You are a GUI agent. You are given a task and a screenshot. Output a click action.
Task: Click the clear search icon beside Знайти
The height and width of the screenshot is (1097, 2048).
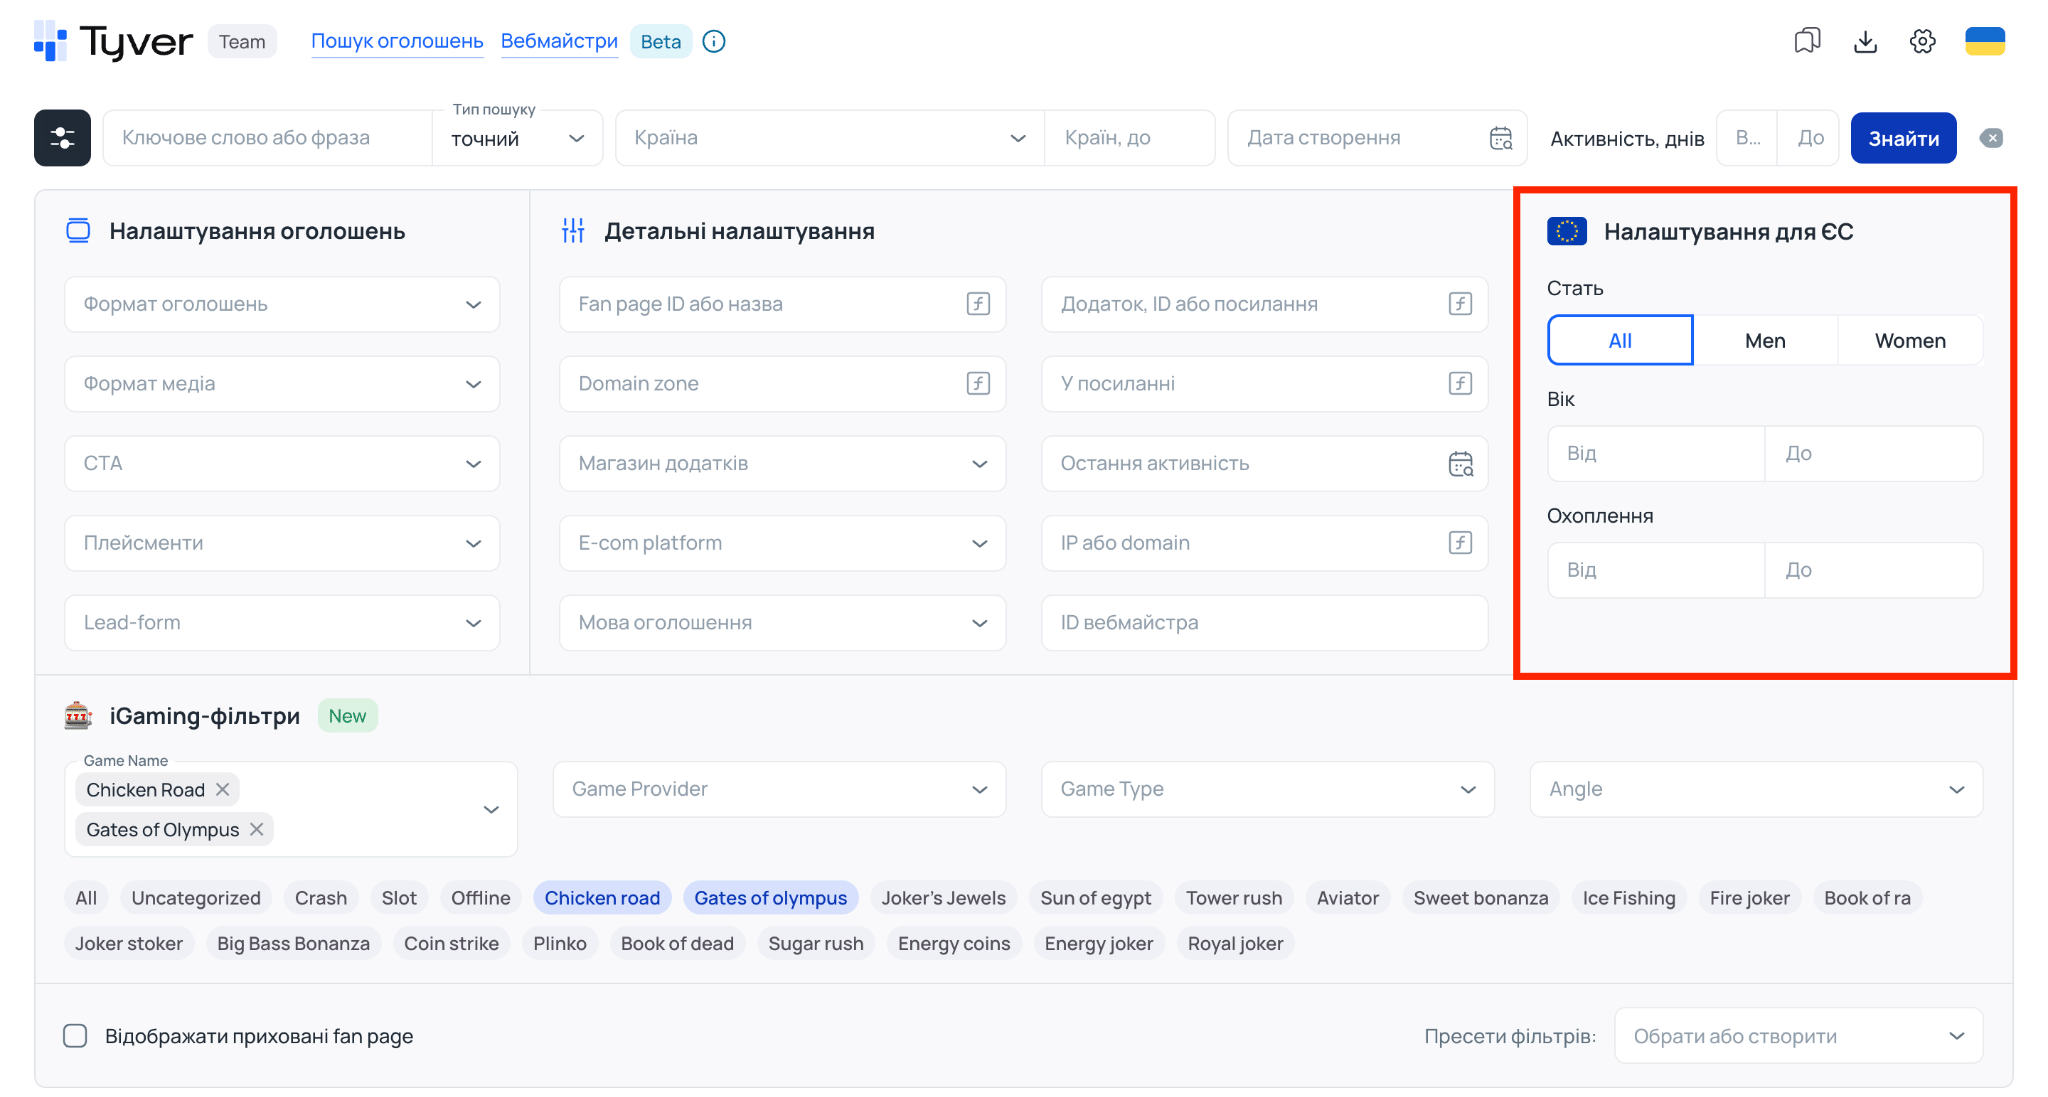[x=1991, y=138]
